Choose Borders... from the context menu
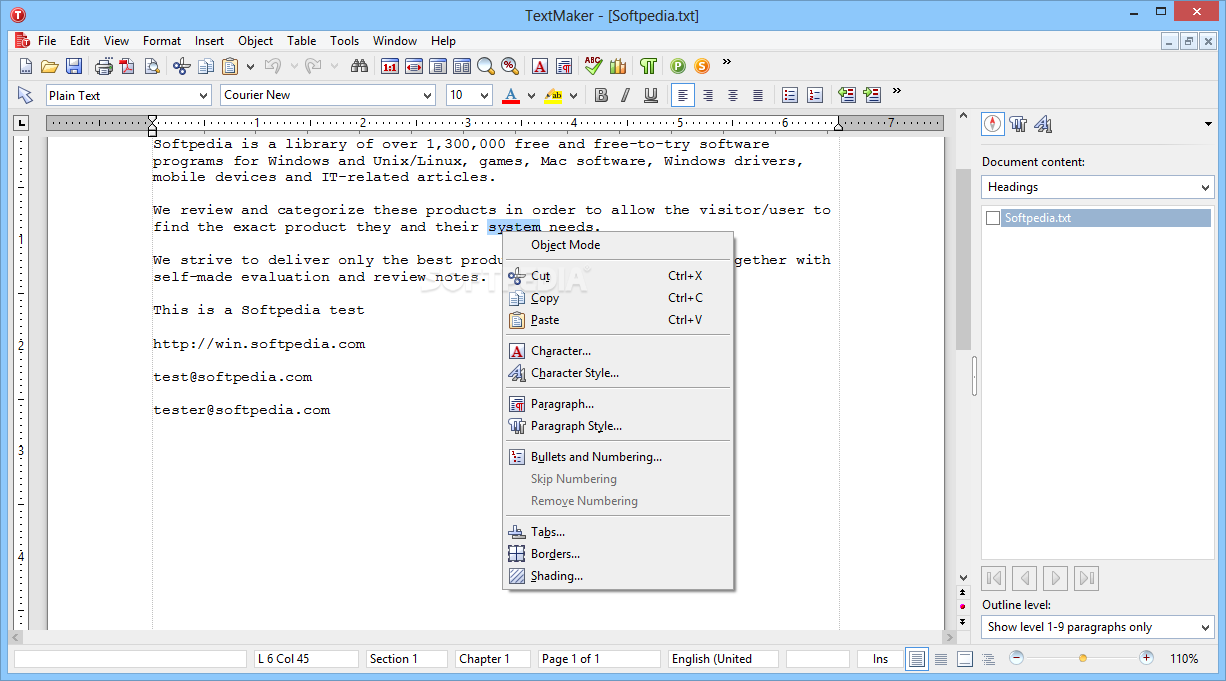 [x=617, y=554]
